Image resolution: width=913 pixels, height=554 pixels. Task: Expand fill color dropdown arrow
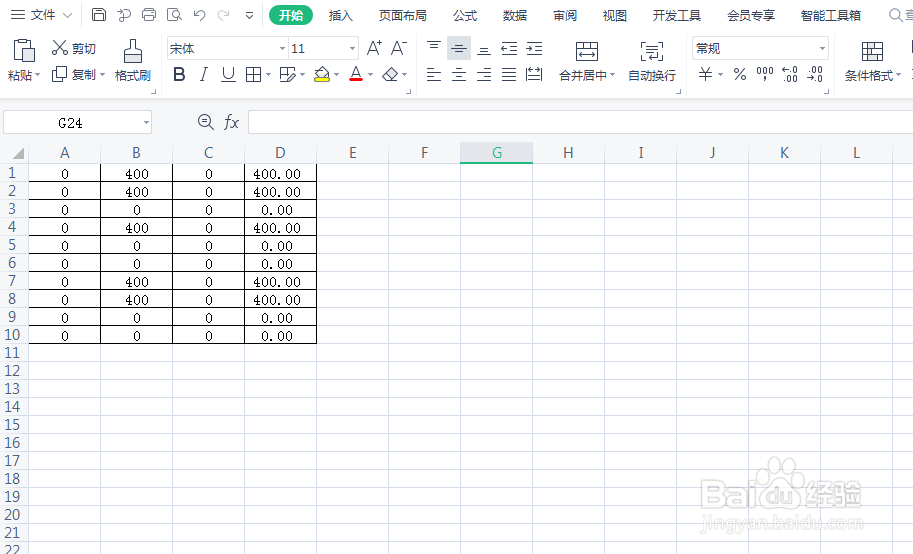tap(337, 75)
